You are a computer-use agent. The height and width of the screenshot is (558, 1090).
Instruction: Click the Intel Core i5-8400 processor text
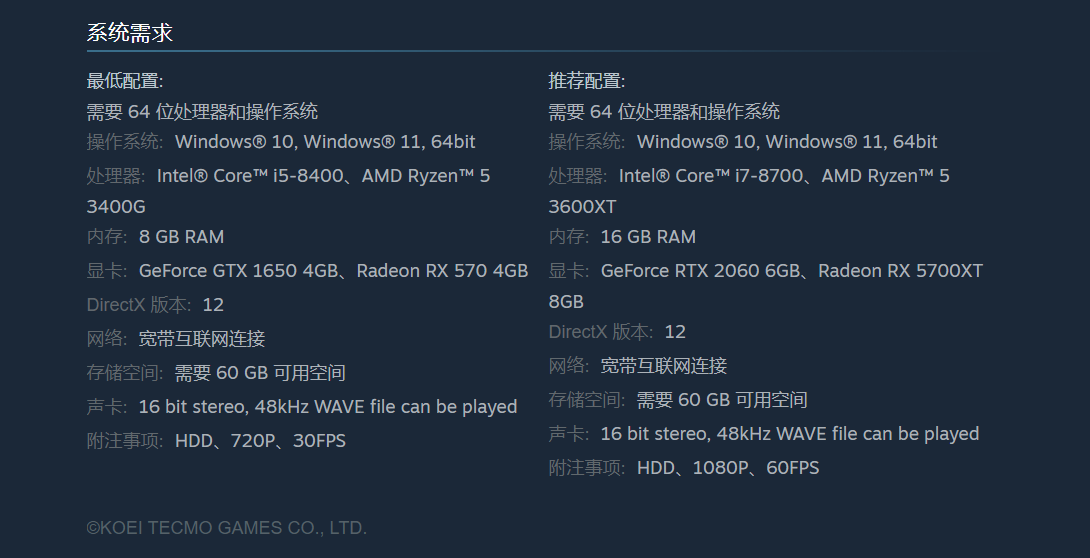(252, 176)
